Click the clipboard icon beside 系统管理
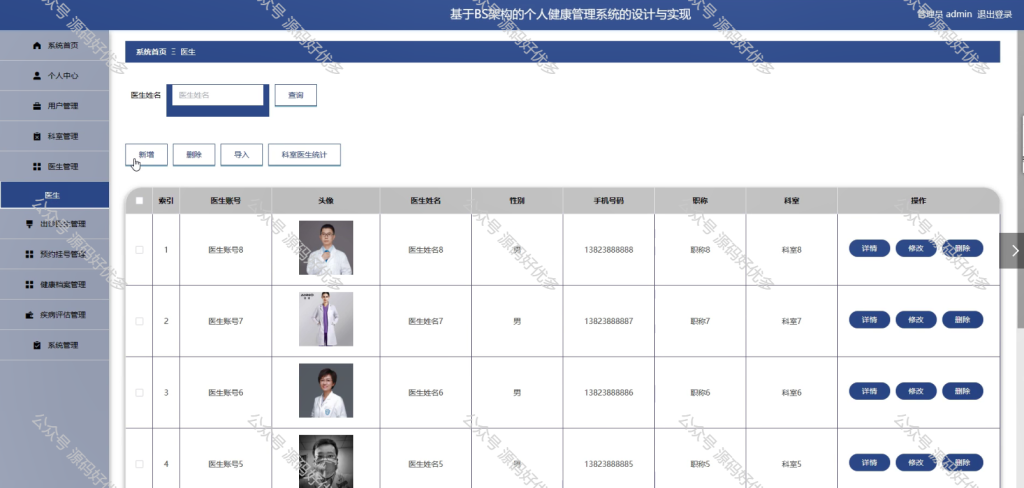This screenshot has width=1024, height=488. (x=37, y=345)
